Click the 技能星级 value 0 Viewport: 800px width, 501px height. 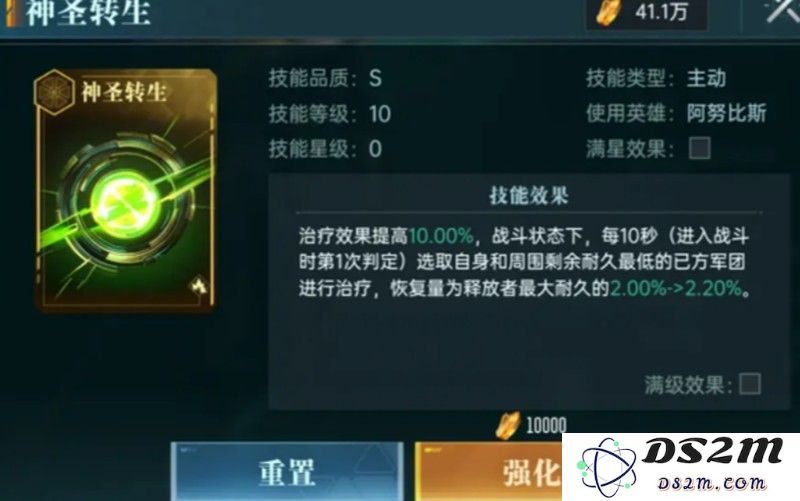pyautogui.click(x=375, y=149)
